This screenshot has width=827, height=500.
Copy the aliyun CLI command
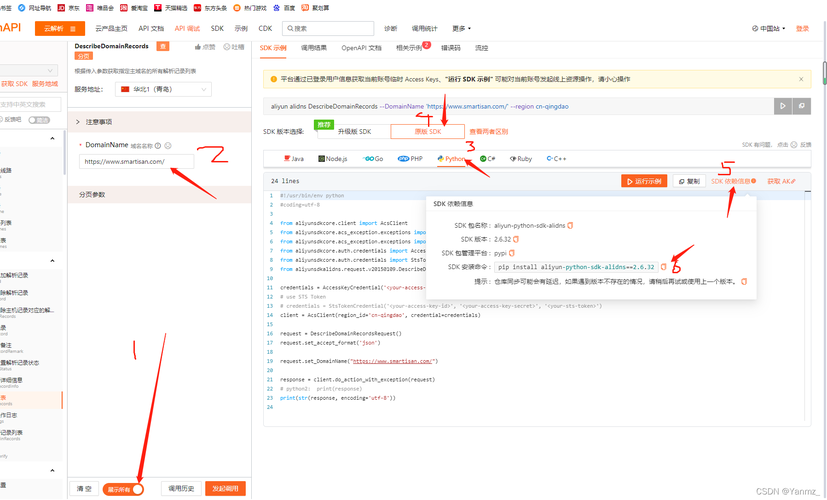[x=802, y=106]
